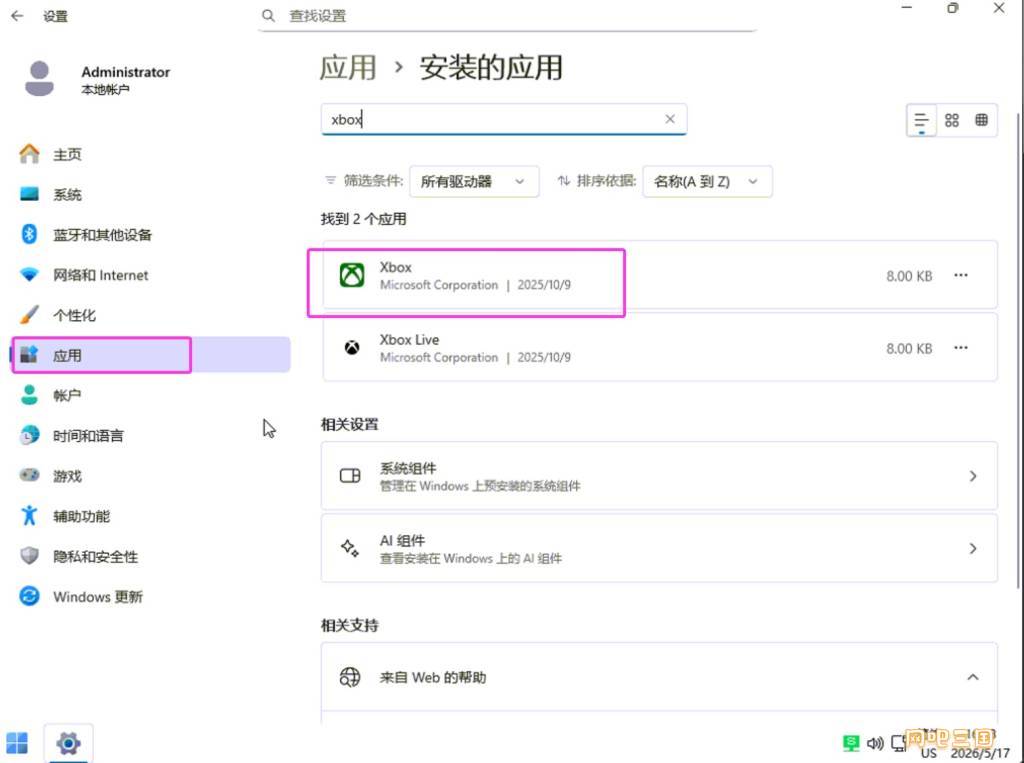Click the Settings gear on taskbar

tap(69, 743)
